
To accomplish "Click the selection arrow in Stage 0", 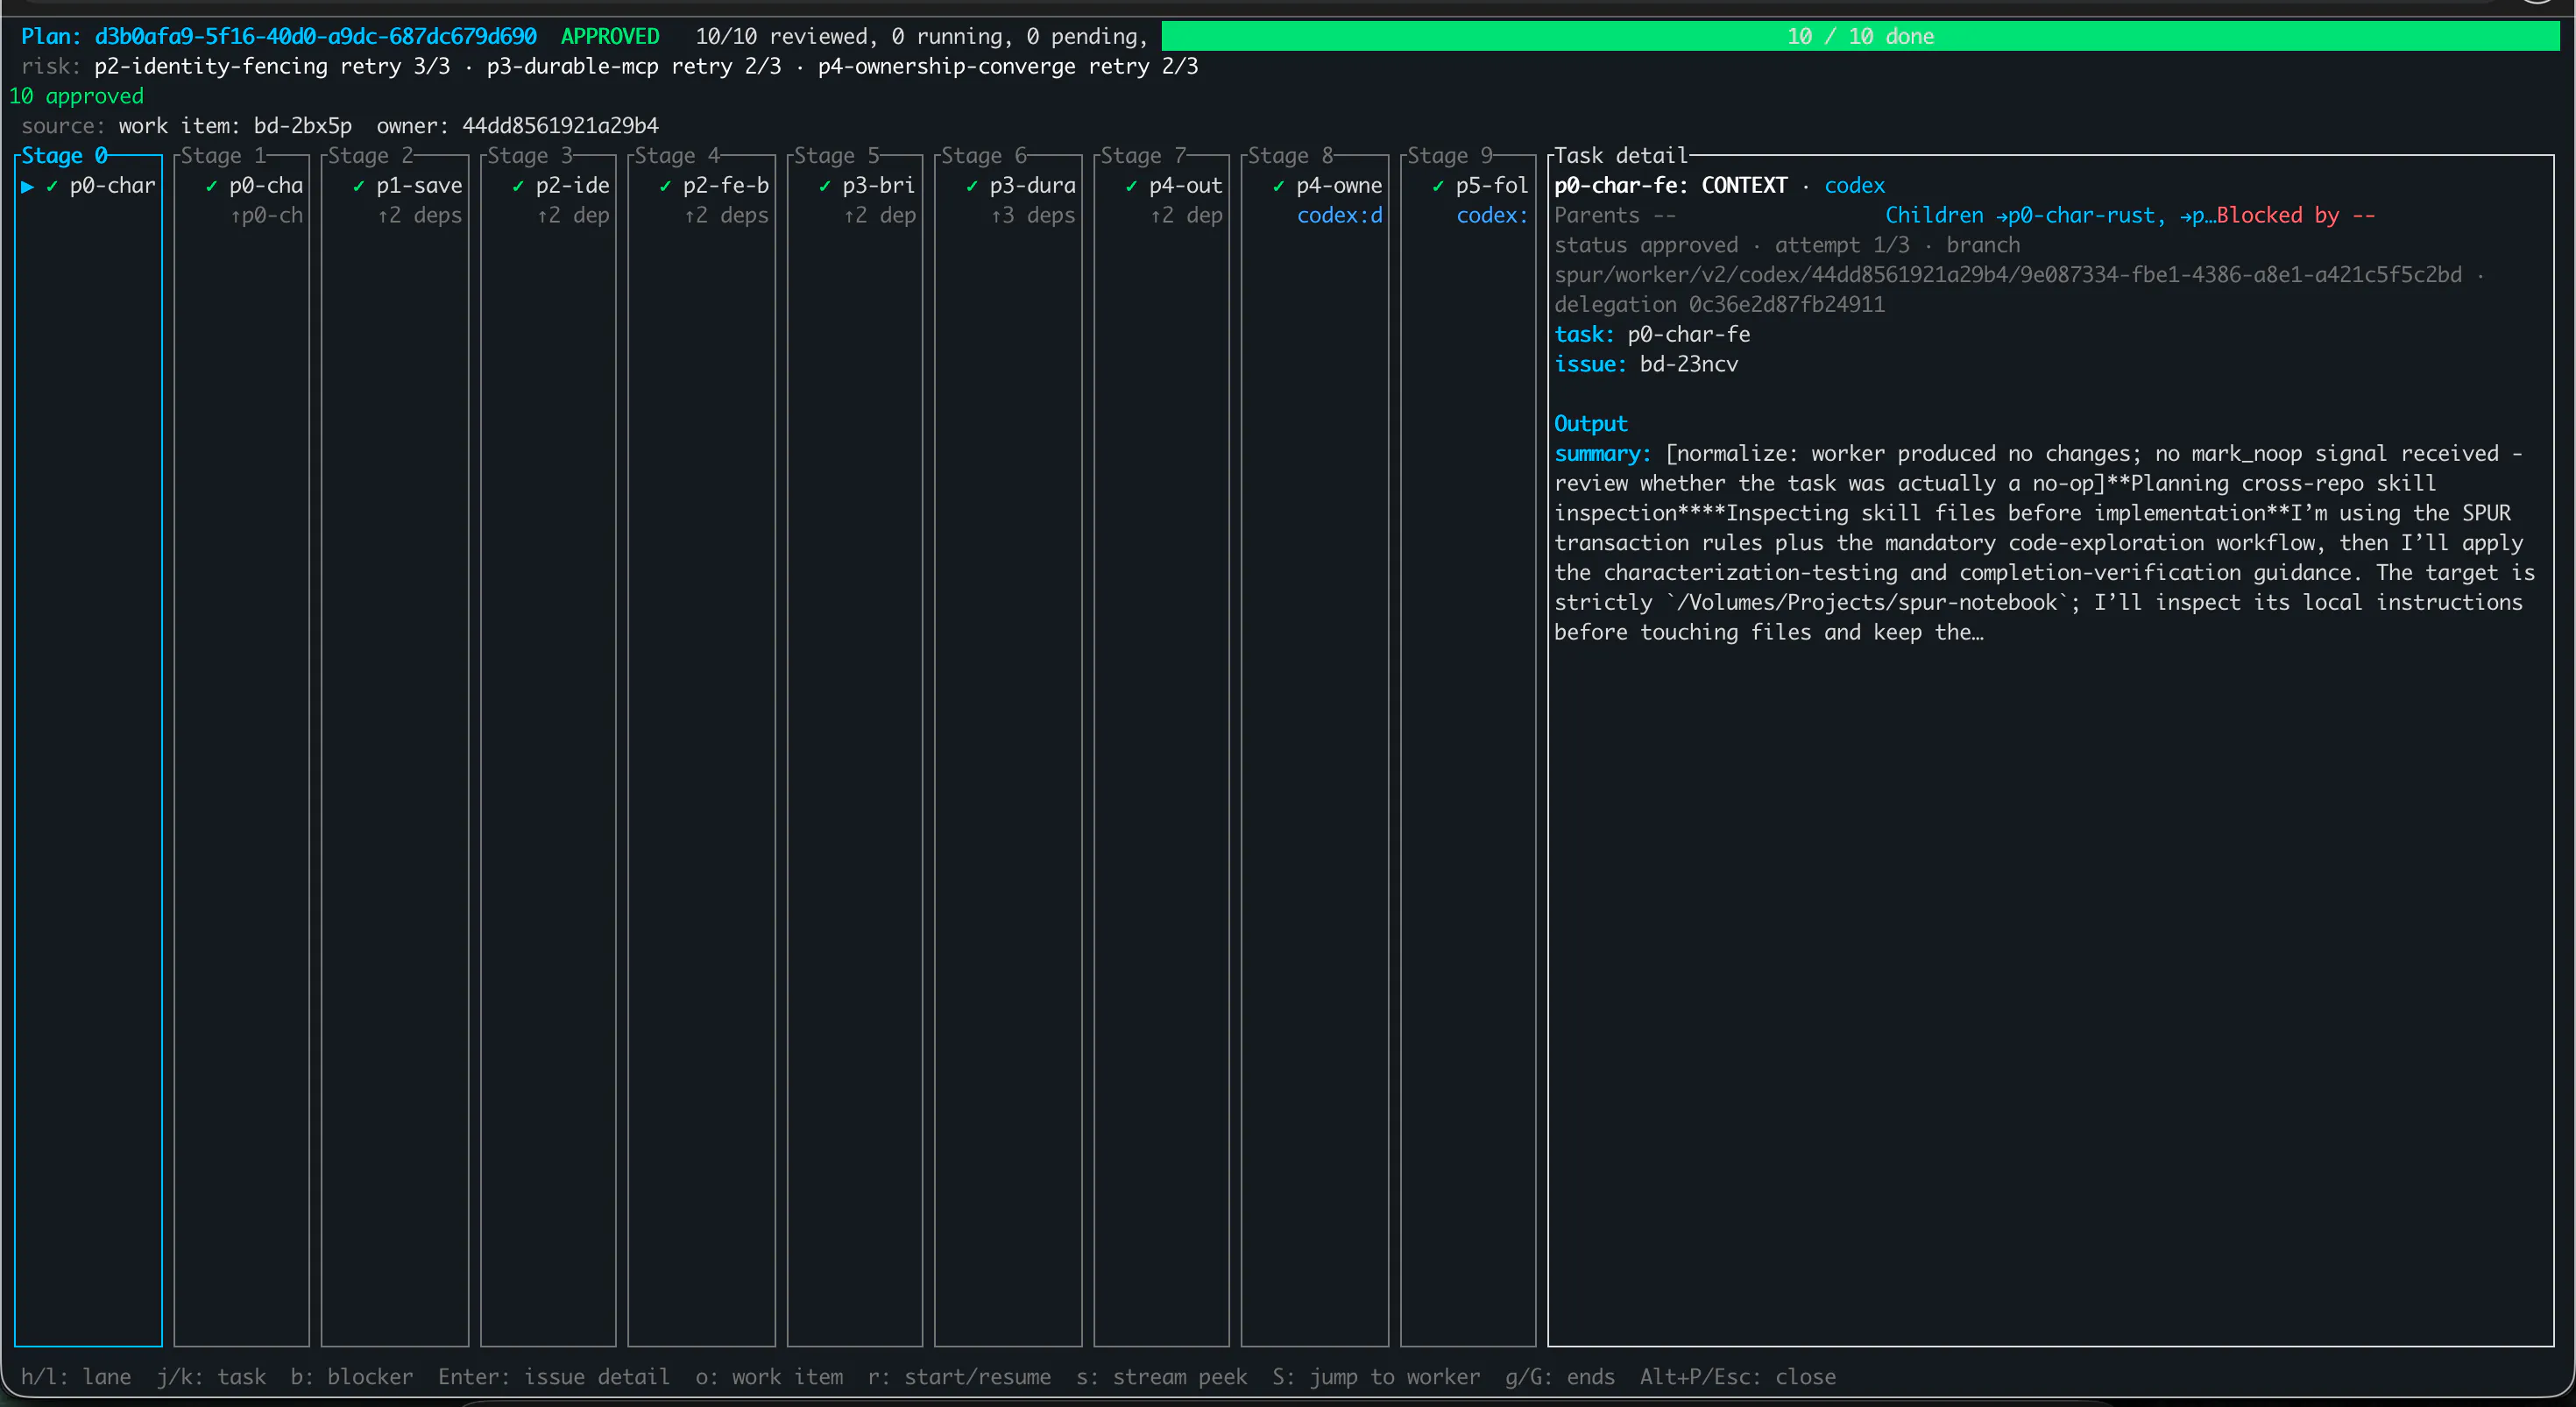I will [28, 186].
